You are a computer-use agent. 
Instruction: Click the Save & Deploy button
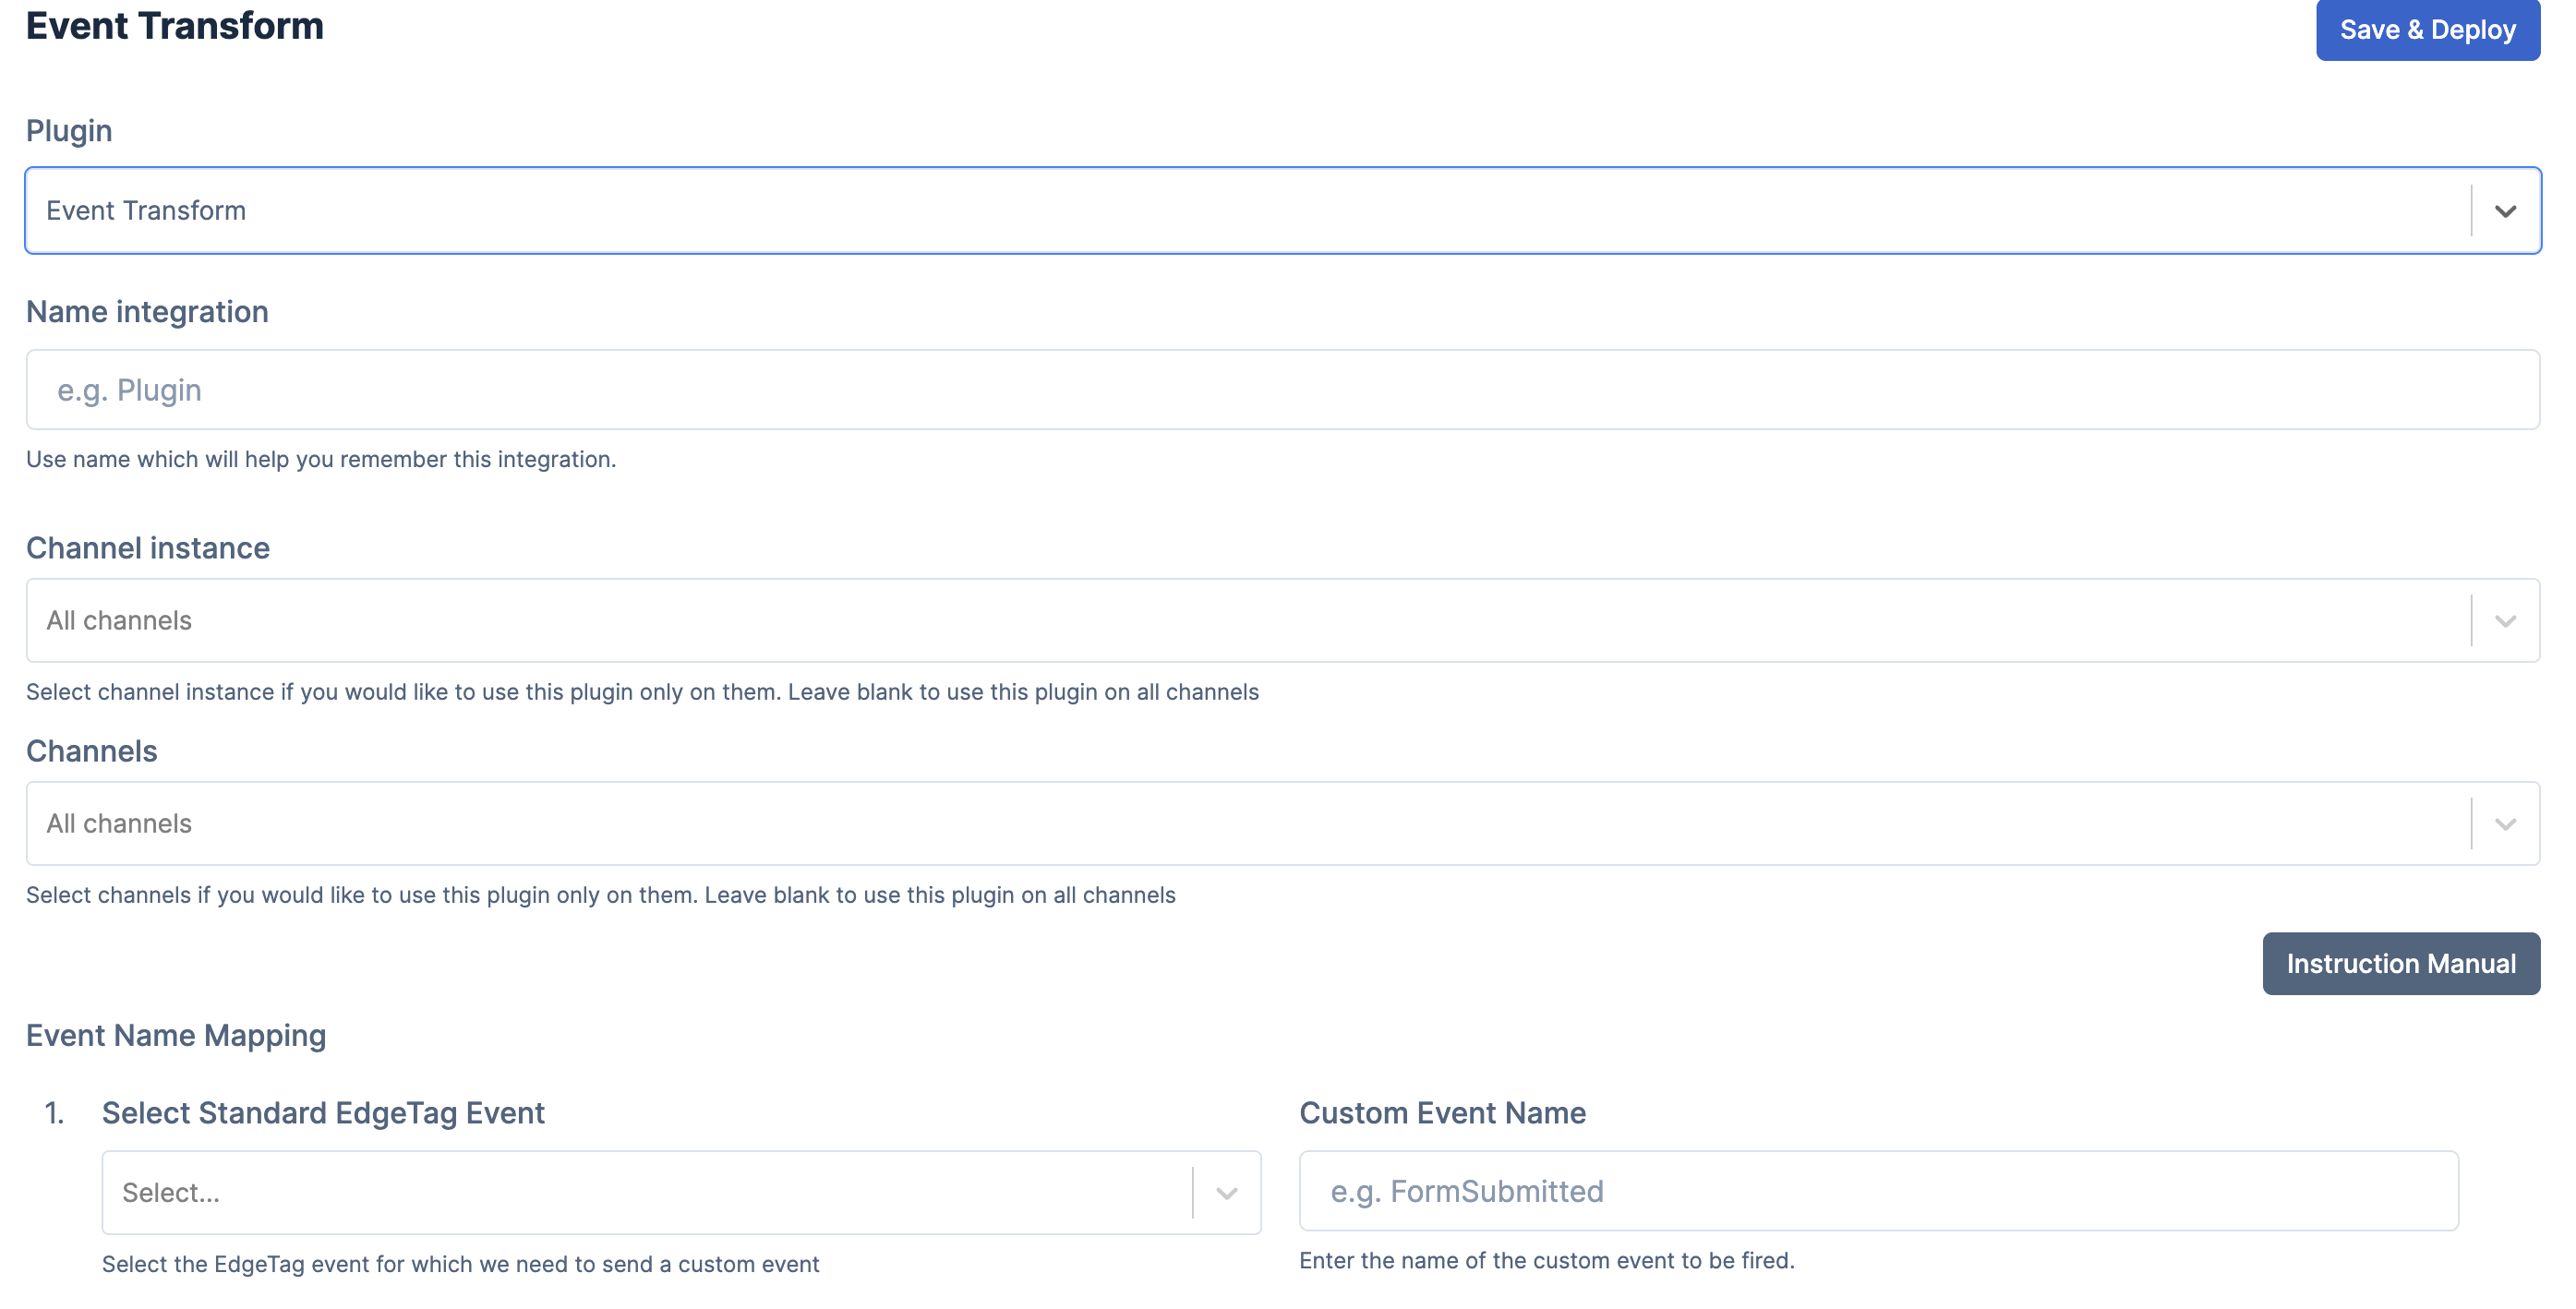[2427, 30]
